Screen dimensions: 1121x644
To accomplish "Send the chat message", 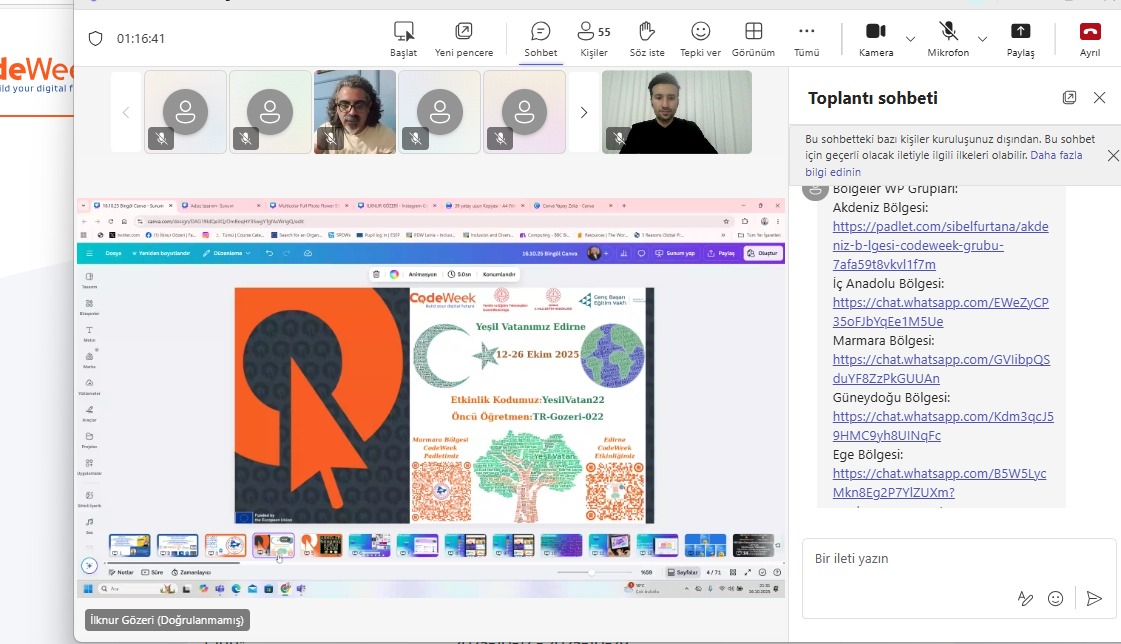I will (1094, 599).
